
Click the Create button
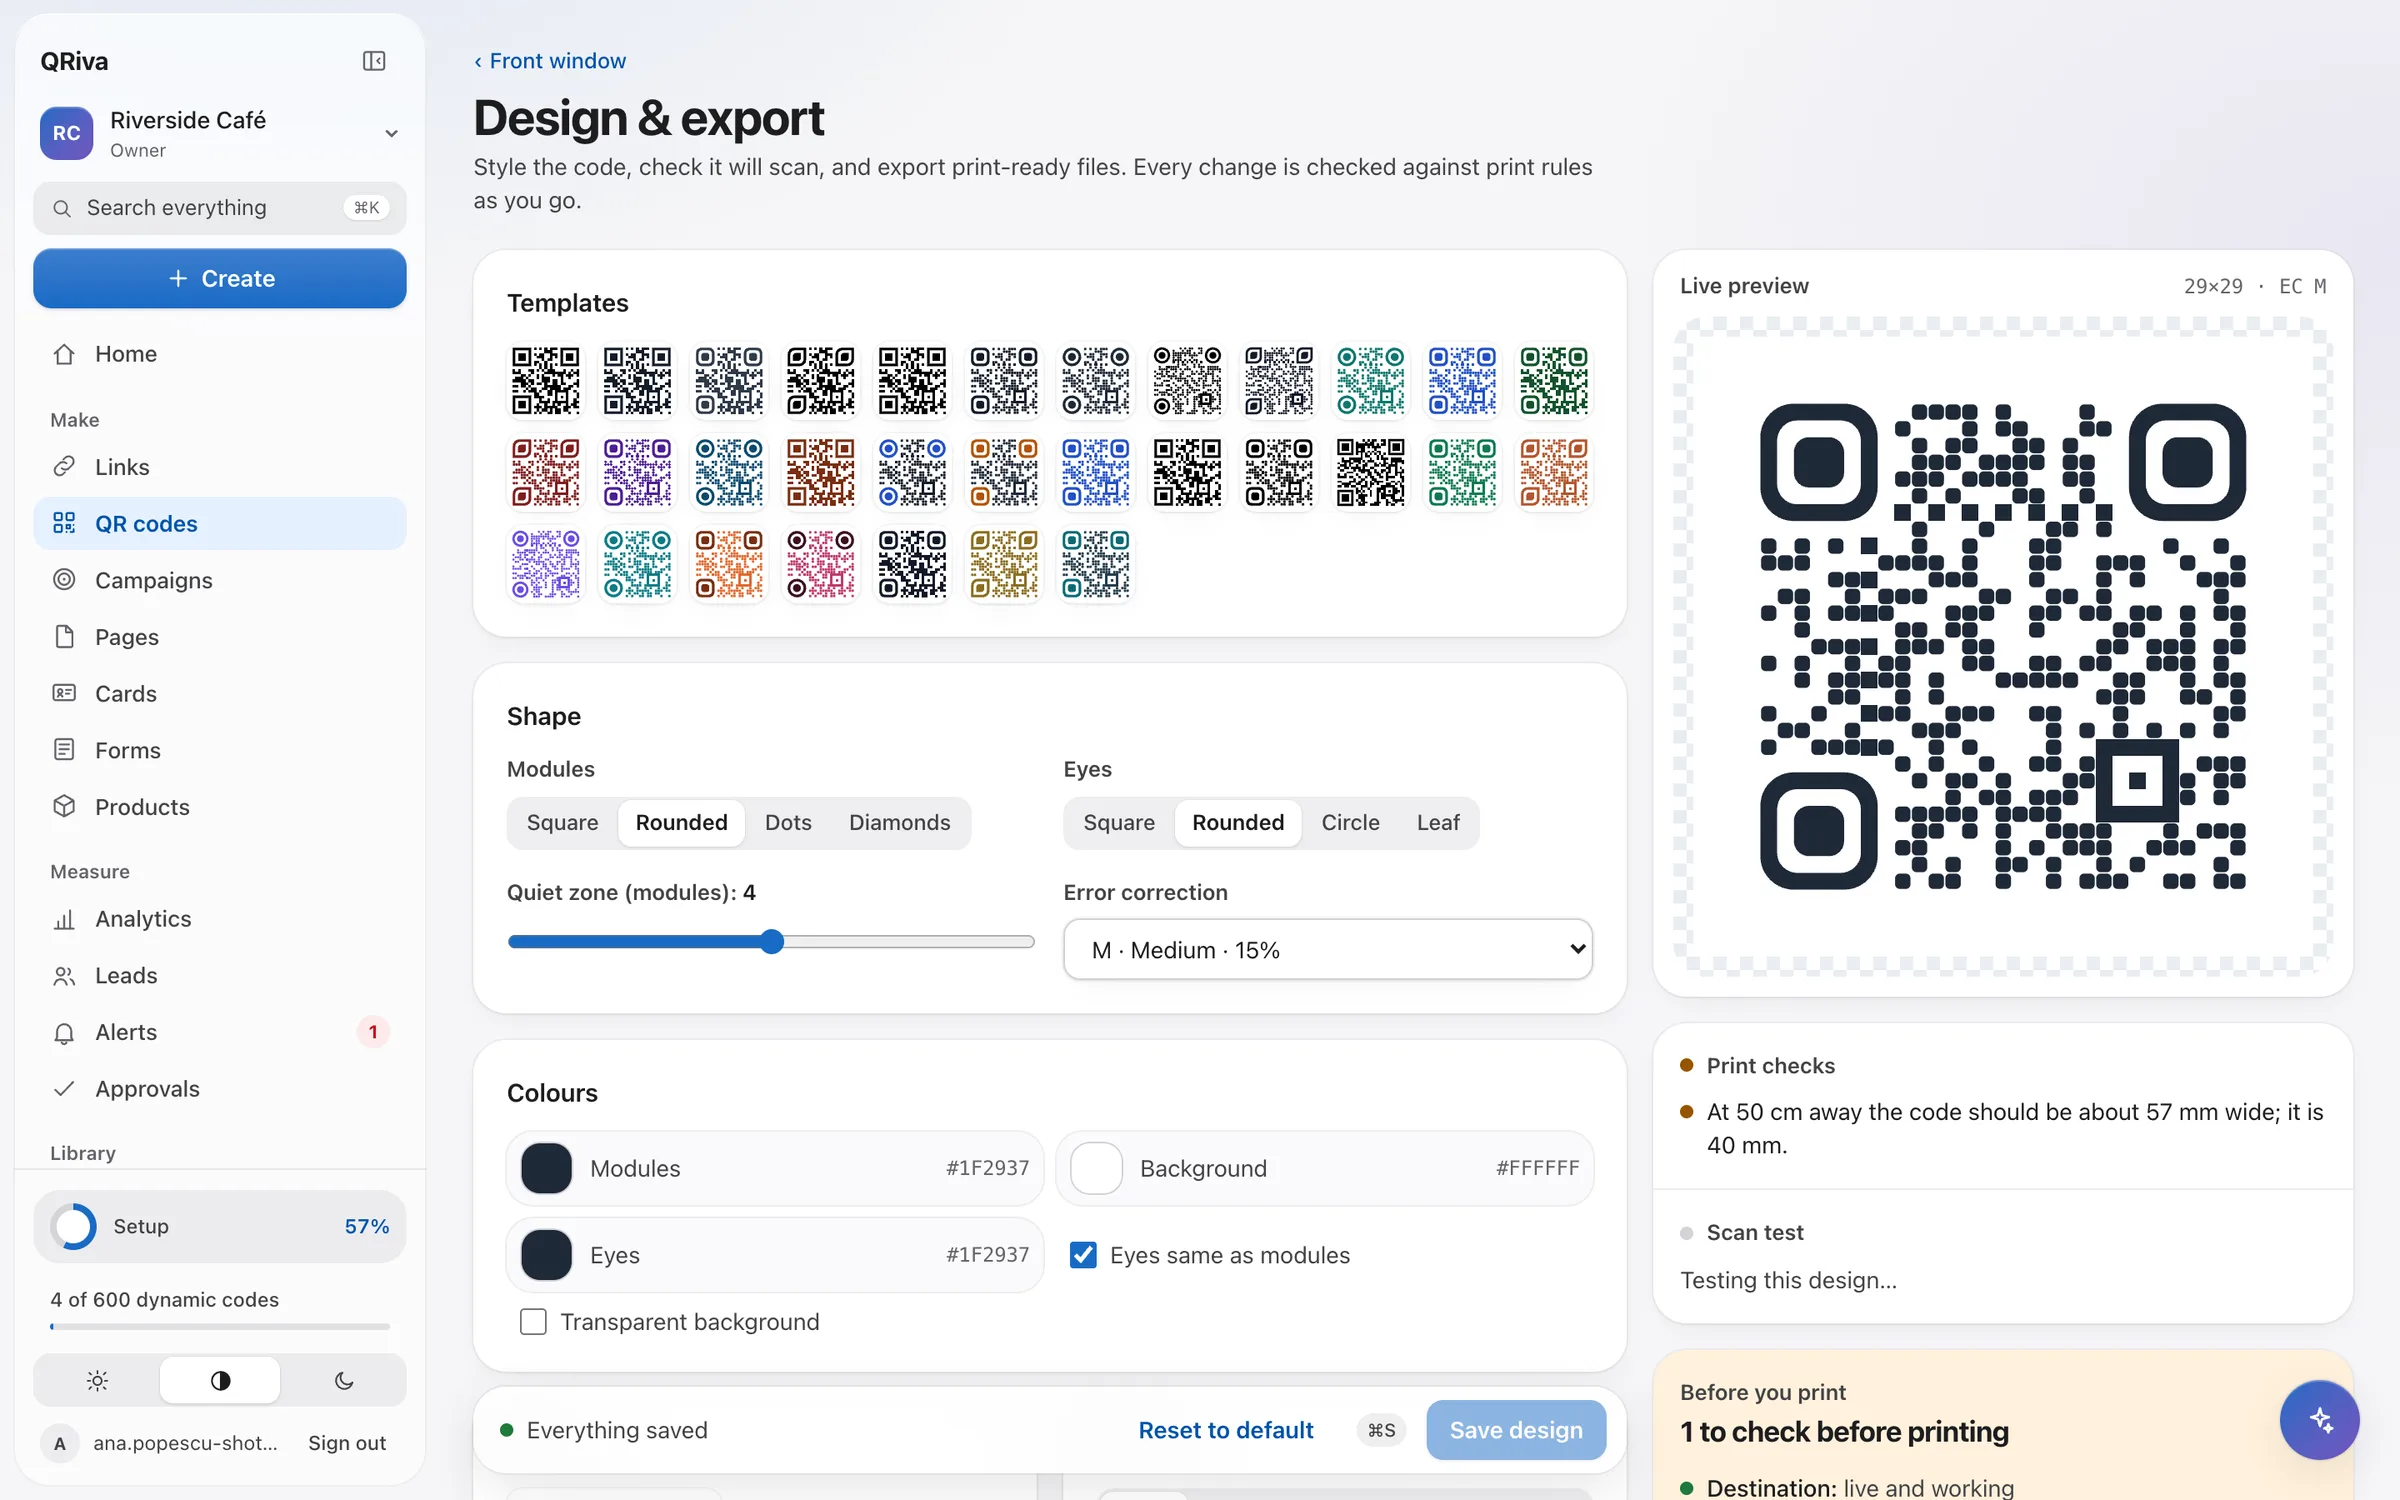pyautogui.click(x=220, y=279)
